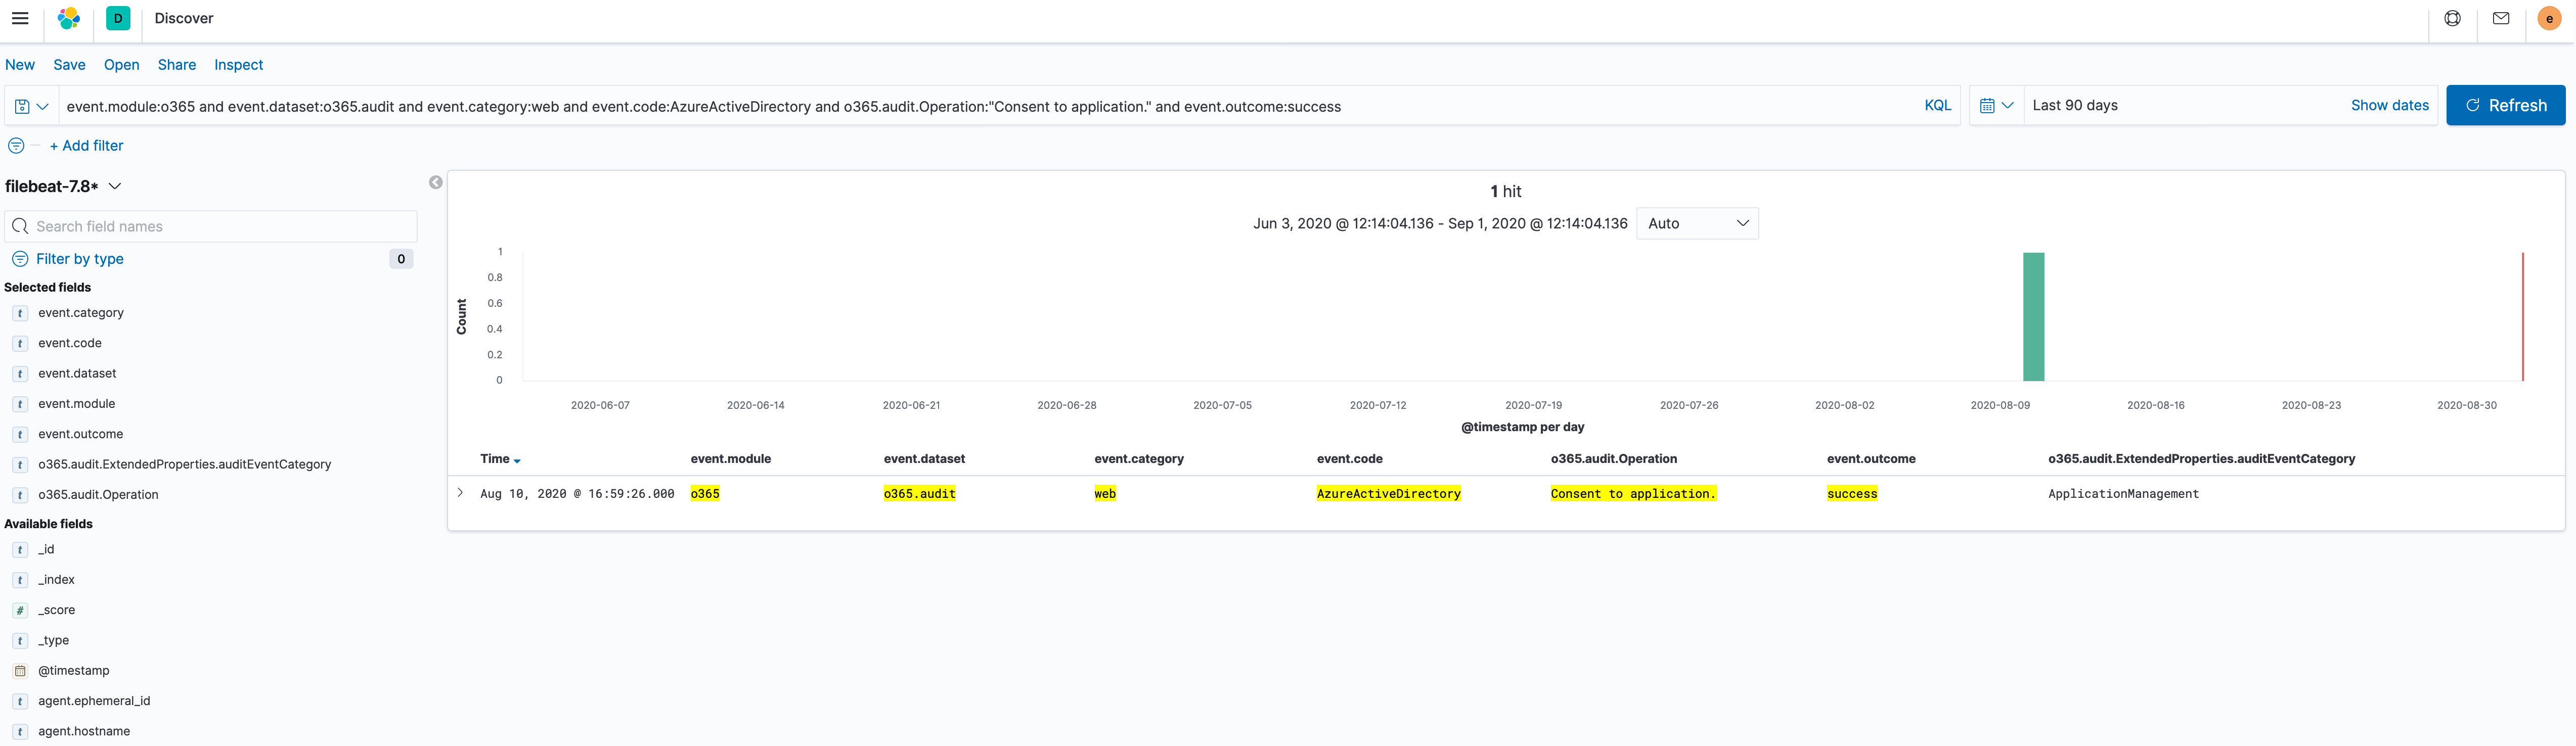
Task: Click the field type icon next to event.category
Action: 20,313
